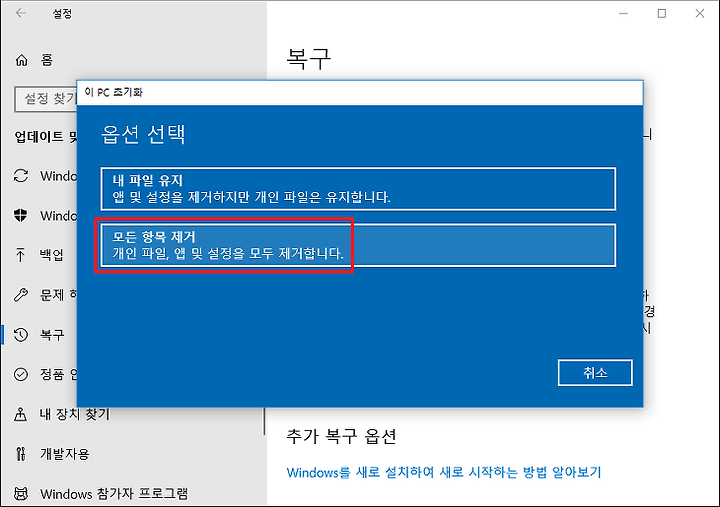
Task: Click the '이 PC 초기화' dialog title
Action: [x=113, y=92]
